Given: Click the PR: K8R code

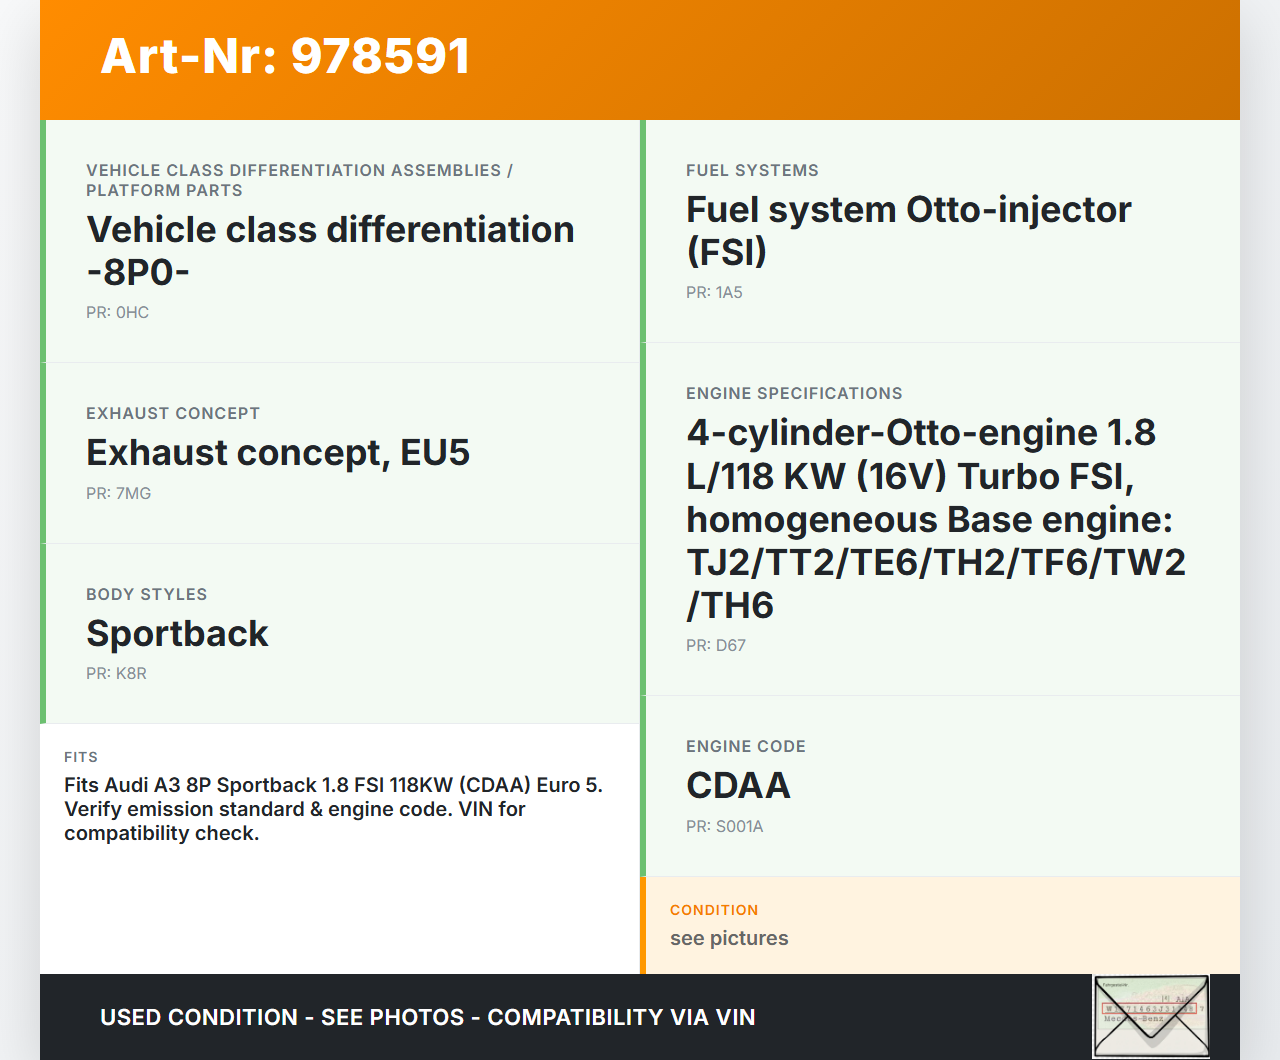Looking at the screenshot, I should (x=116, y=673).
